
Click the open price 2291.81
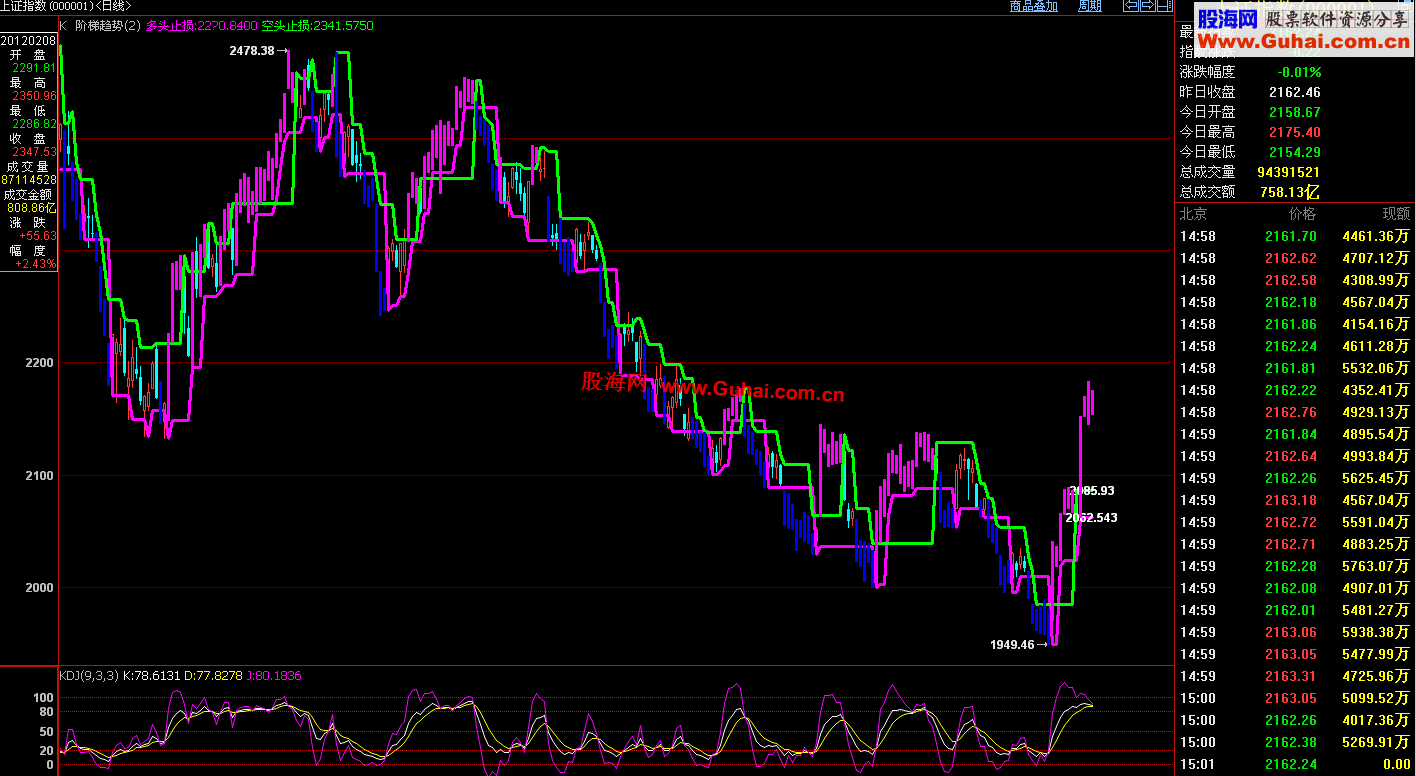pyautogui.click(x=33, y=68)
